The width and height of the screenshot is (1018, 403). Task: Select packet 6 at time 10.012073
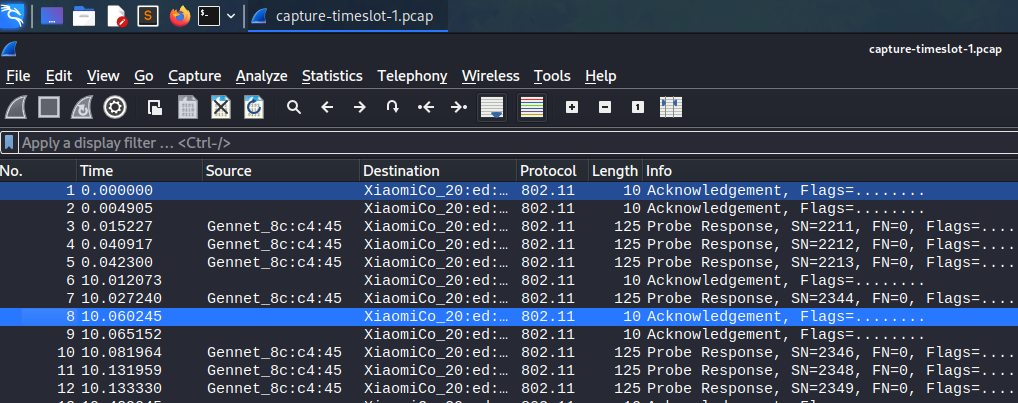coord(509,280)
